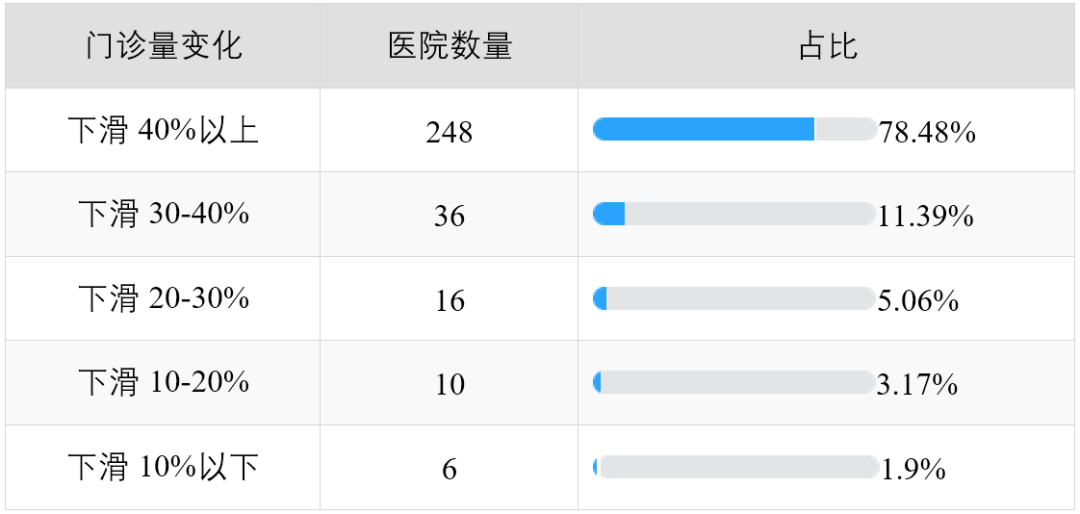
Task: Select the 下滑 30-40% row label
Action: coord(163,215)
